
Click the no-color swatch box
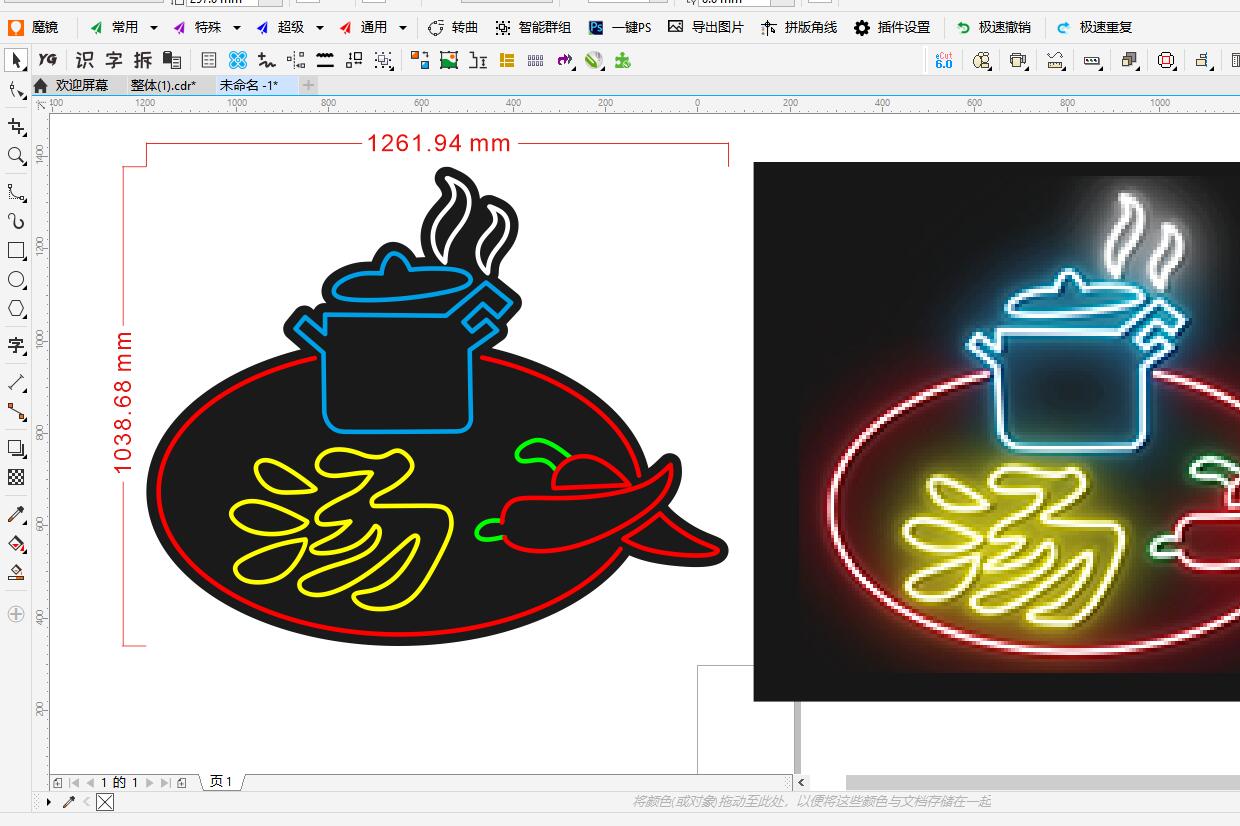(x=105, y=802)
